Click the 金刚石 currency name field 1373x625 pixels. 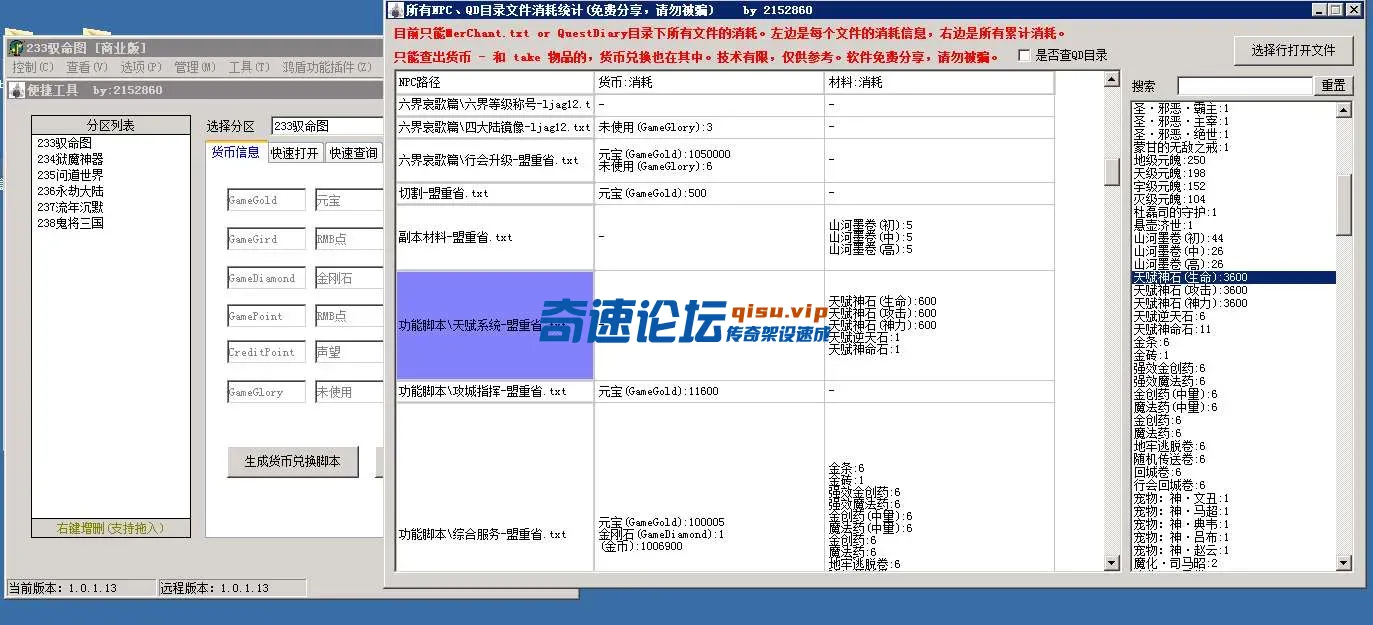pyautogui.click(x=349, y=278)
